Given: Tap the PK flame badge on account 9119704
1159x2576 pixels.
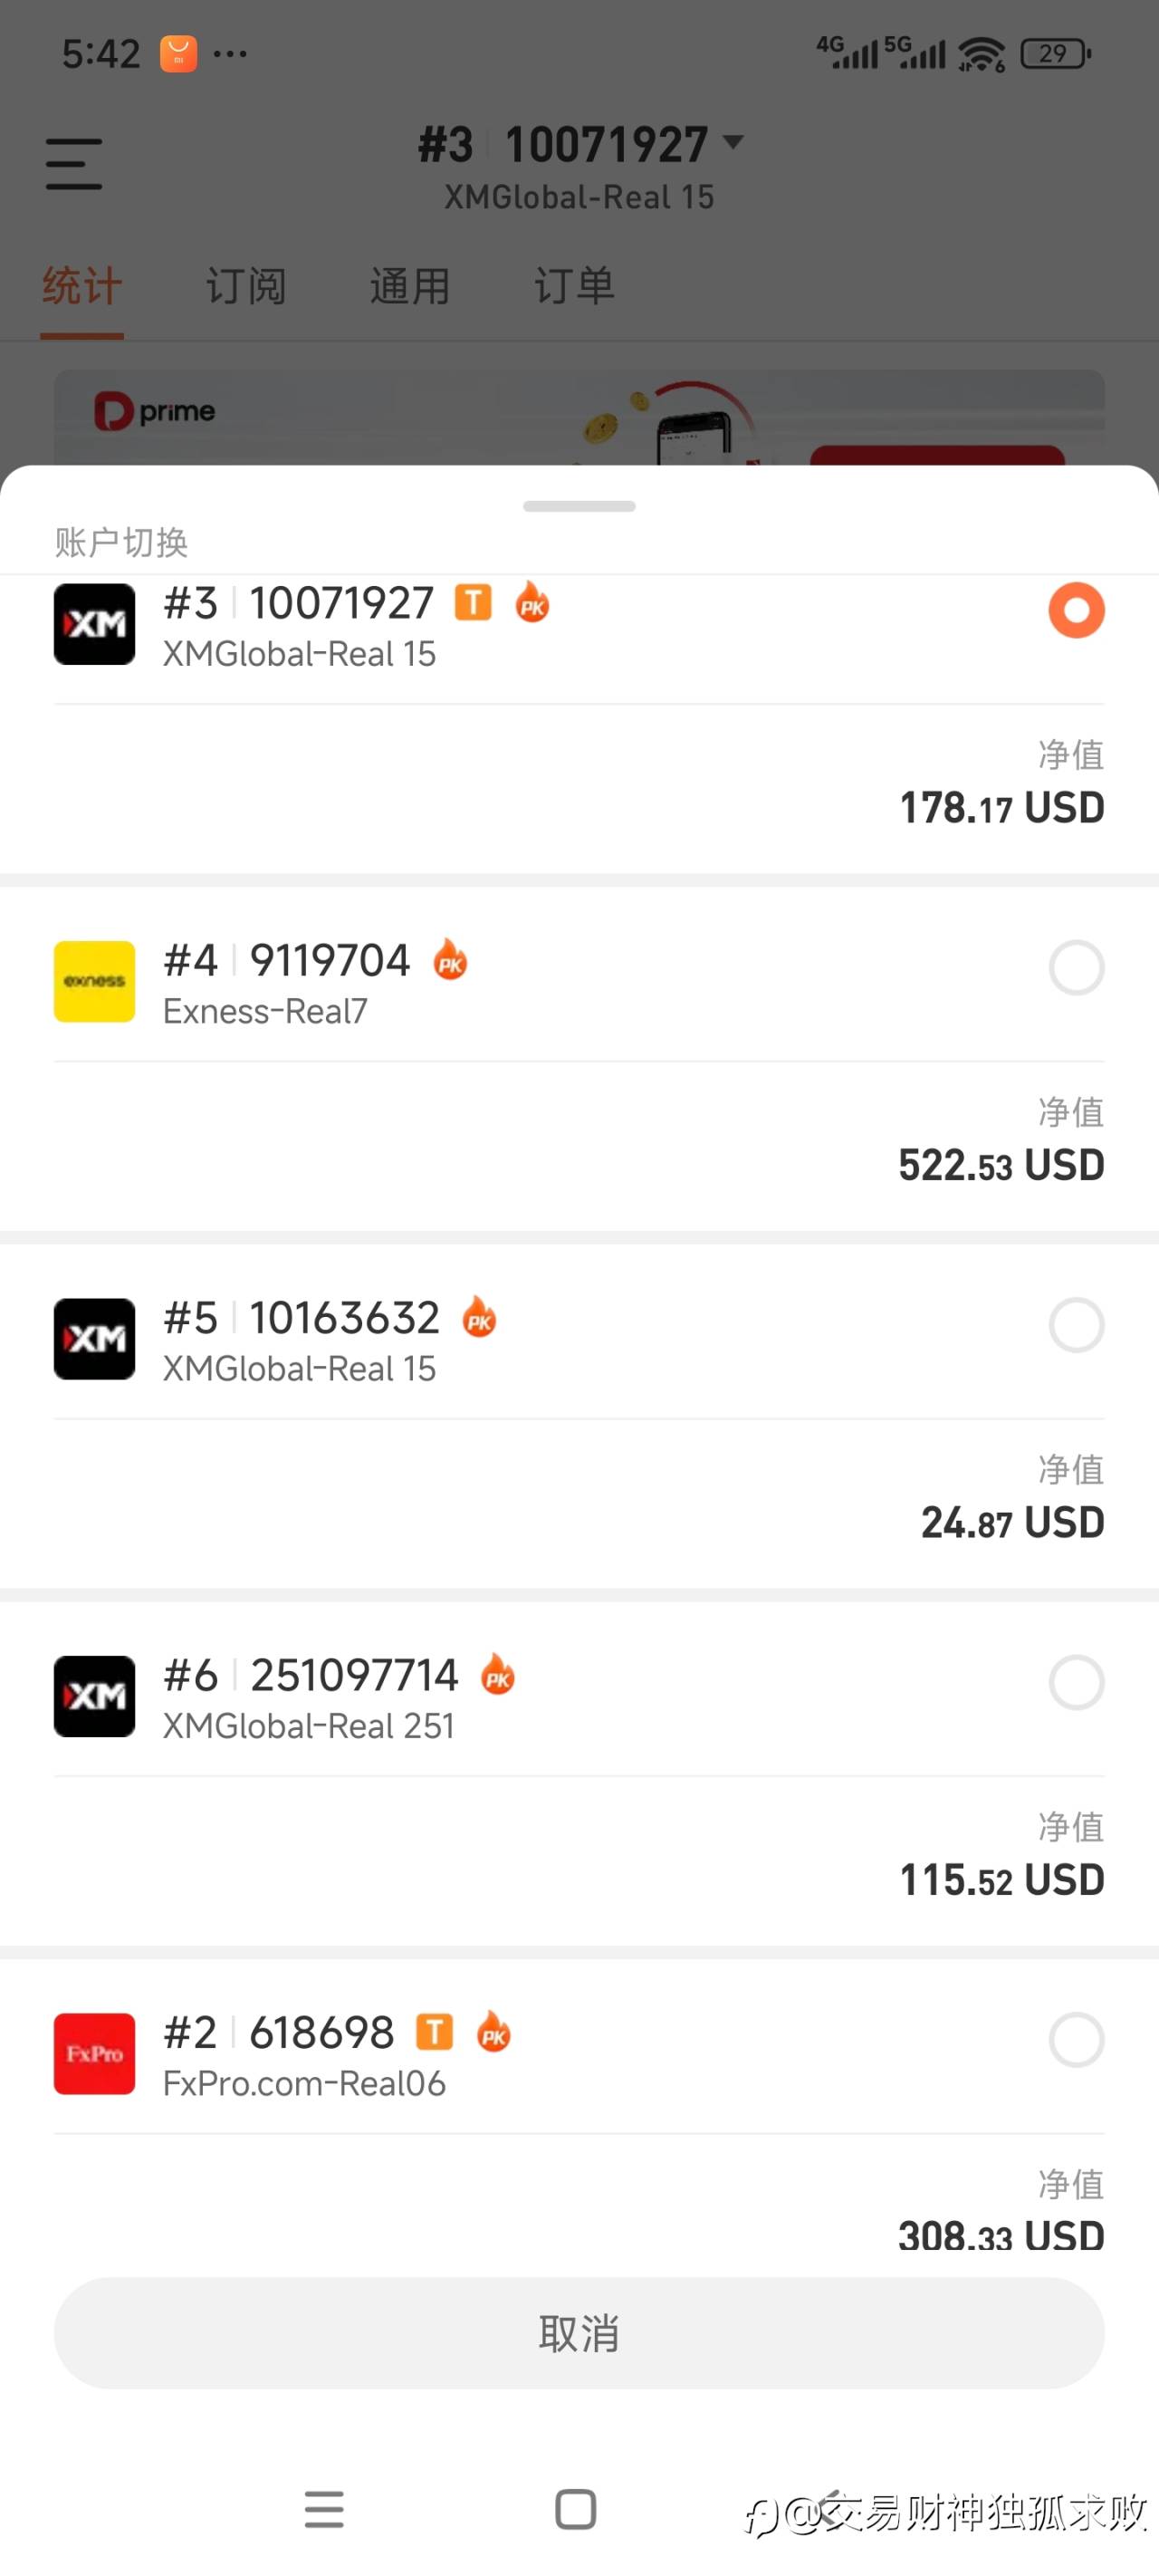Looking at the screenshot, I should (450, 960).
